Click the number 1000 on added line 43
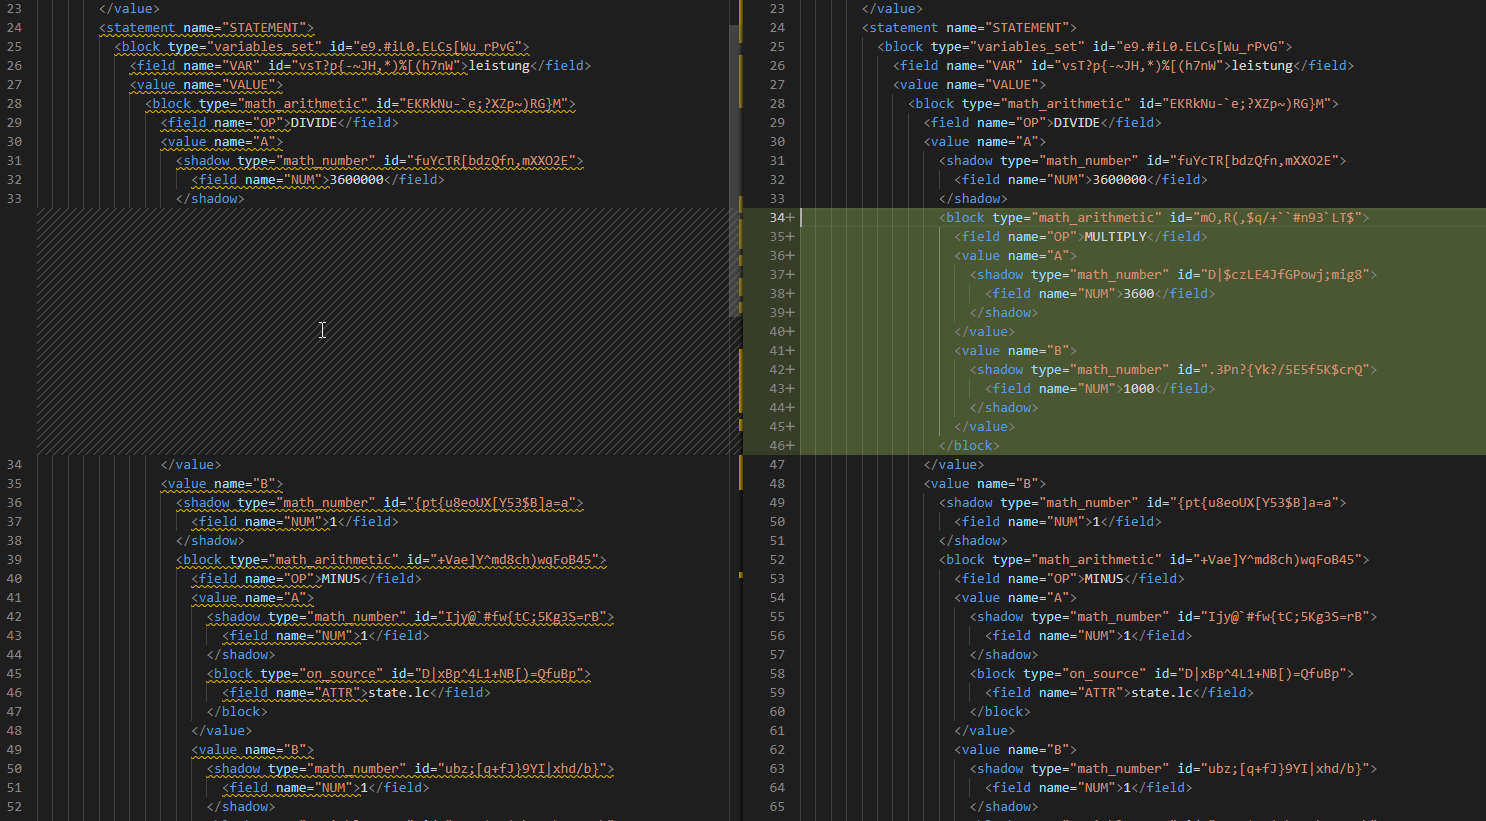This screenshot has height=821, width=1486. [1138, 389]
